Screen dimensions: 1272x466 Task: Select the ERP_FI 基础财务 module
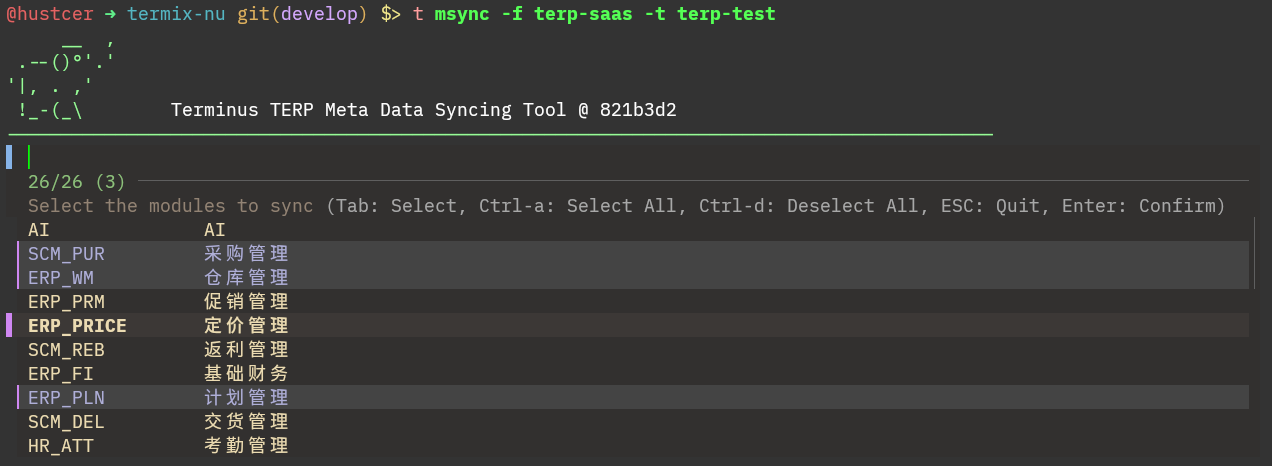pos(158,373)
